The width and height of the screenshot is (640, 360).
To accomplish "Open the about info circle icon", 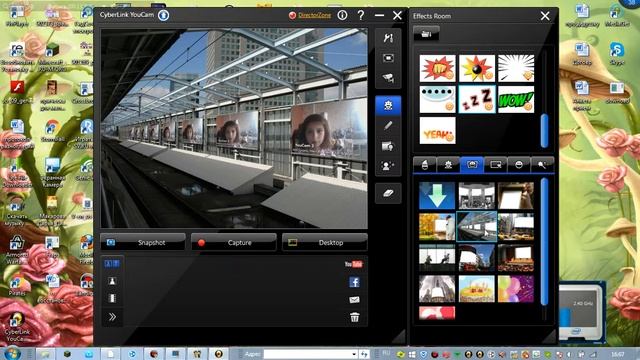I will pos(342,16).
